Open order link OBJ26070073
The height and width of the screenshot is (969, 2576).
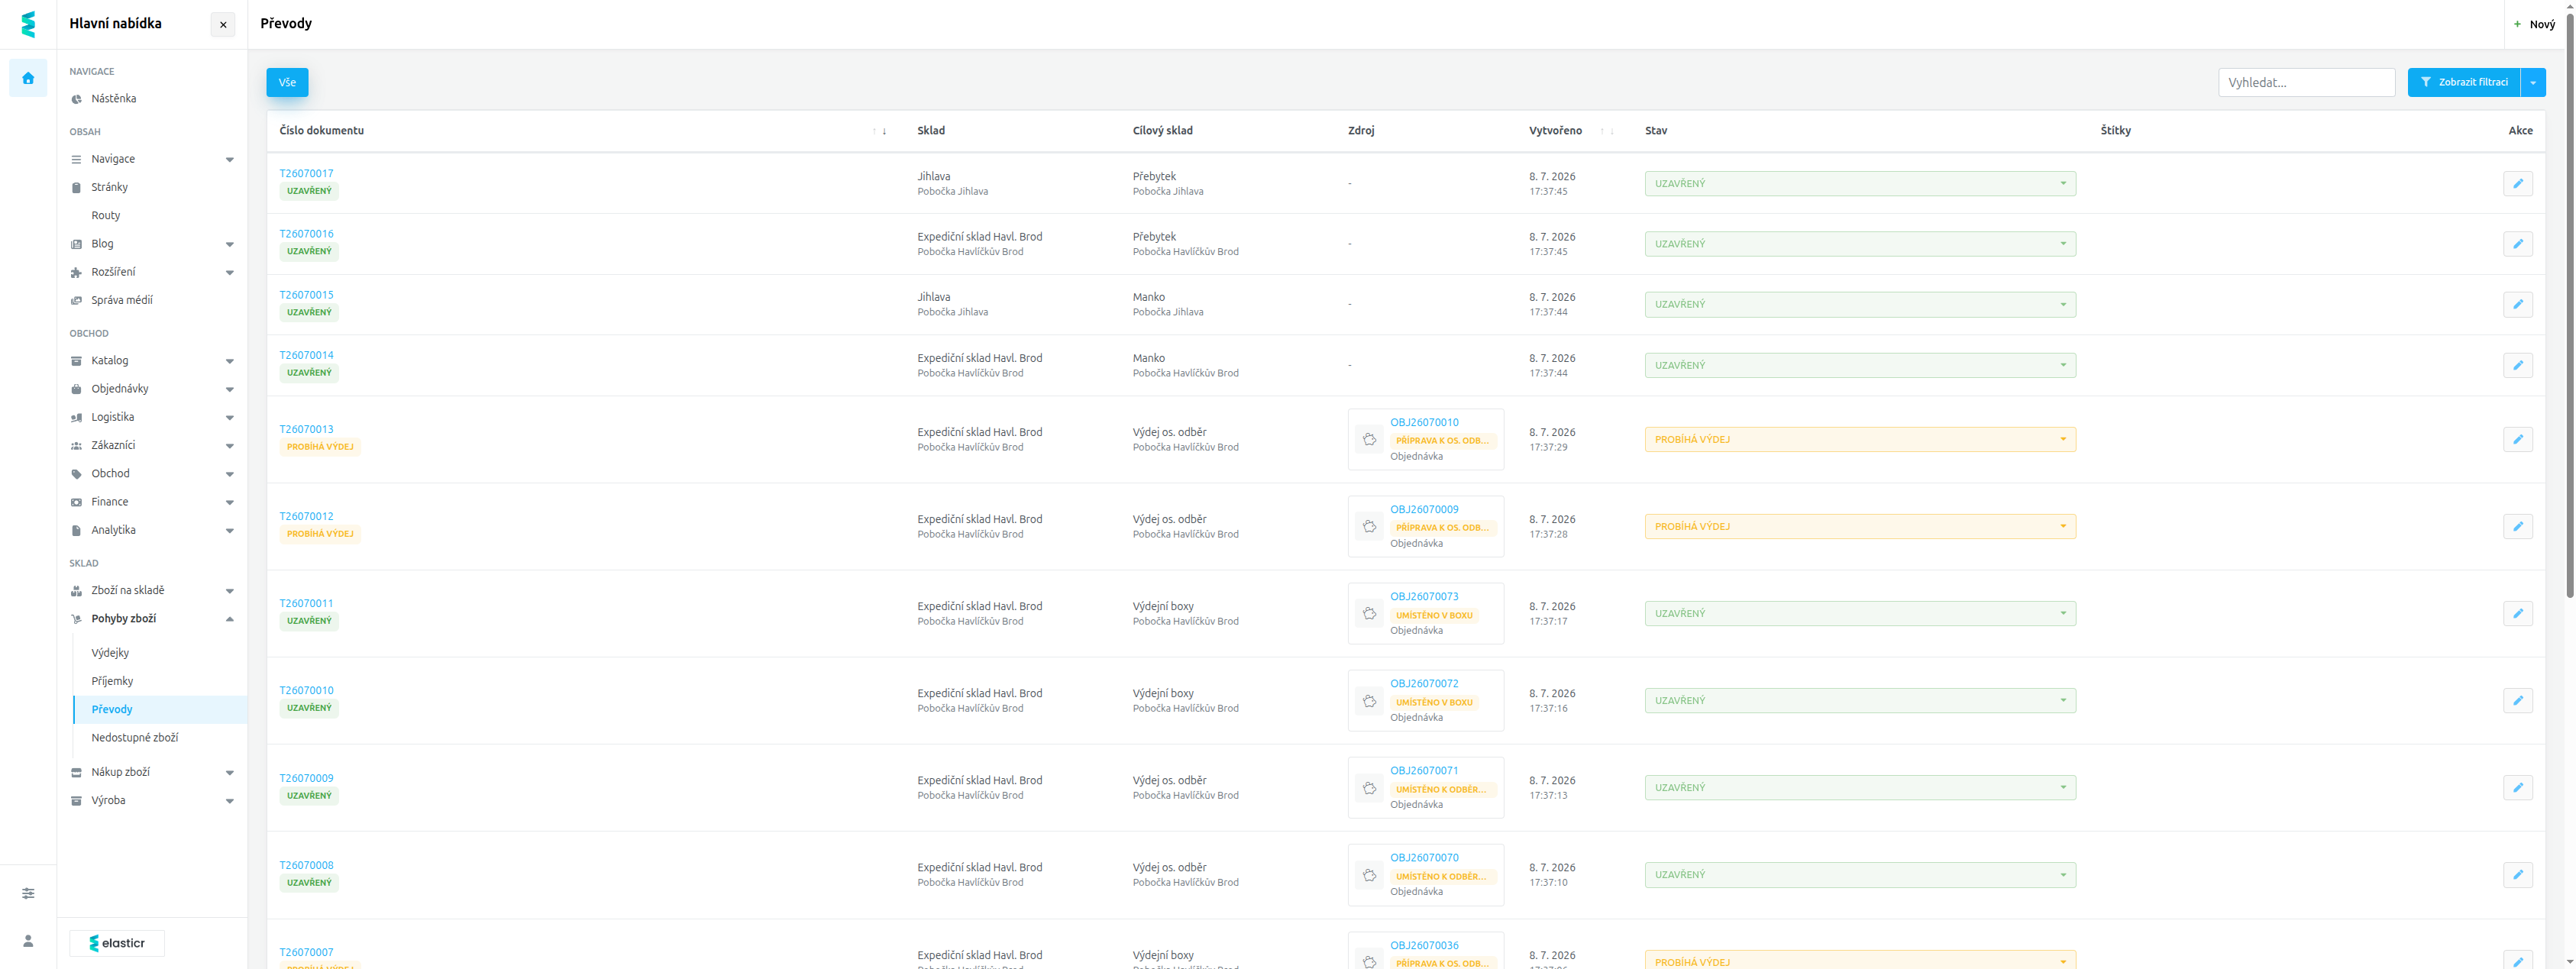coord(1424,597)
